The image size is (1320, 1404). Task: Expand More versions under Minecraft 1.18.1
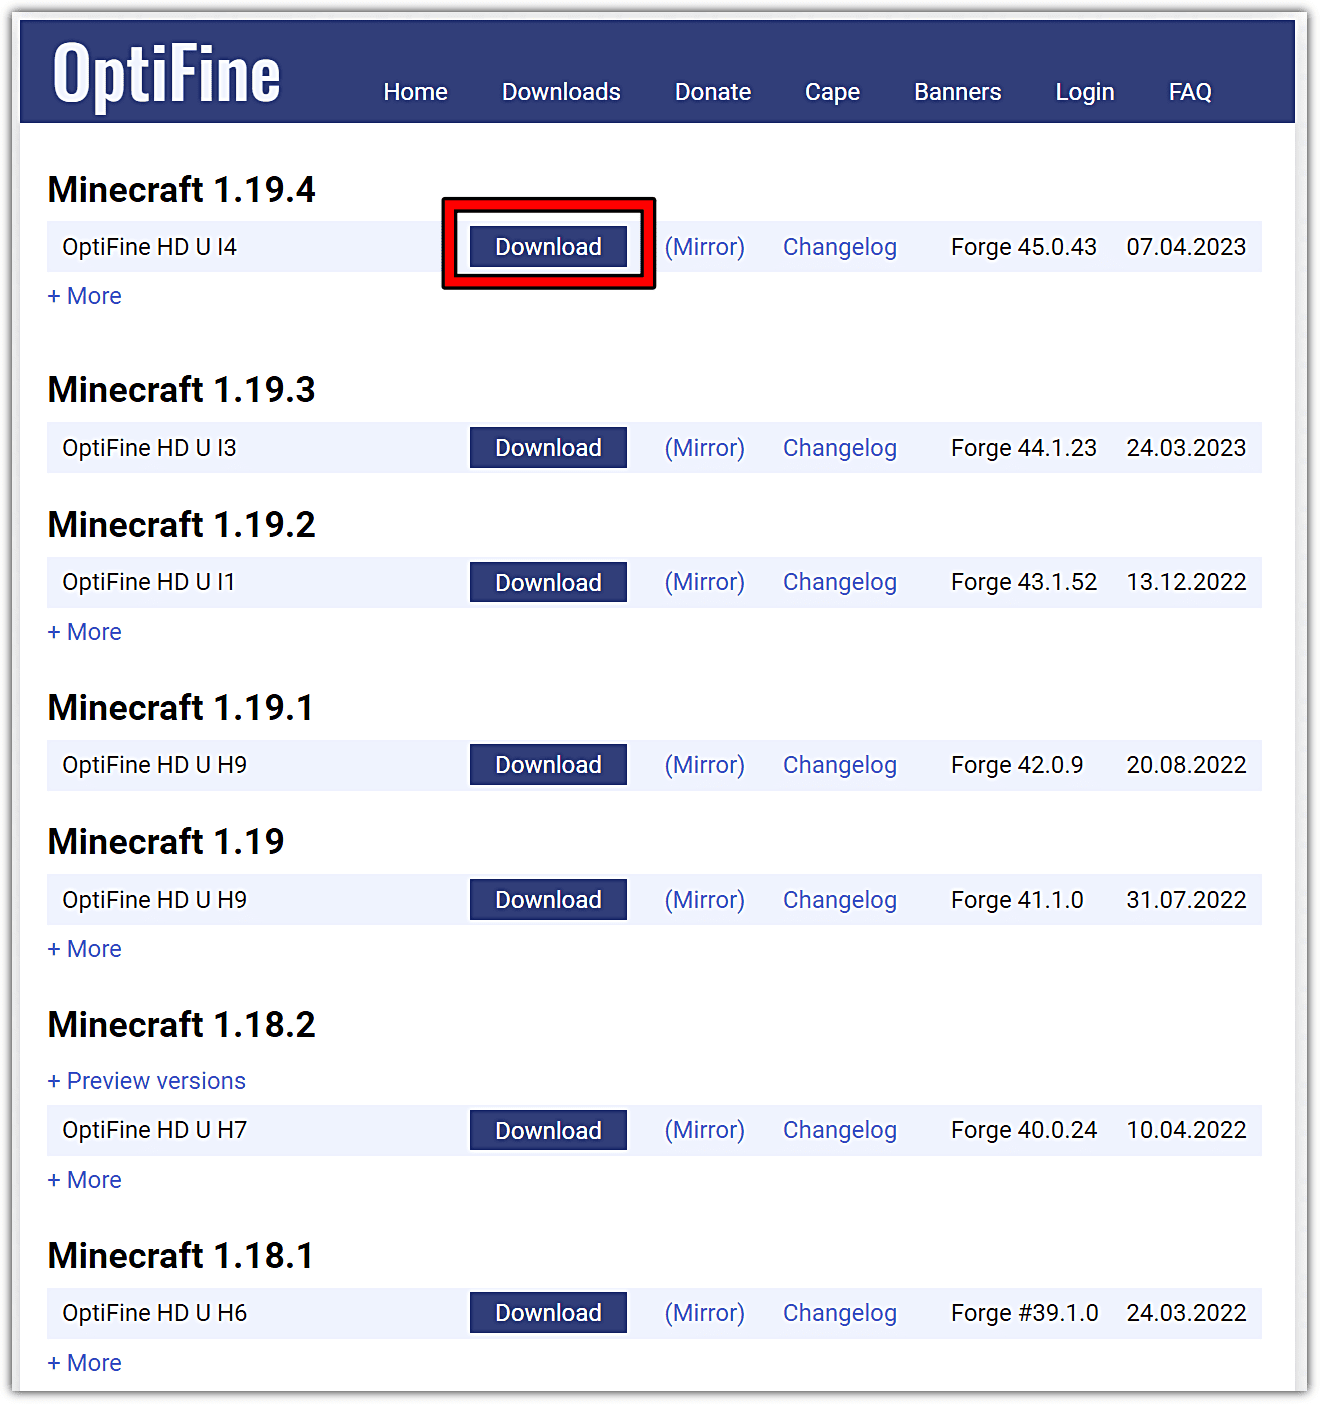pos(84,1362)
